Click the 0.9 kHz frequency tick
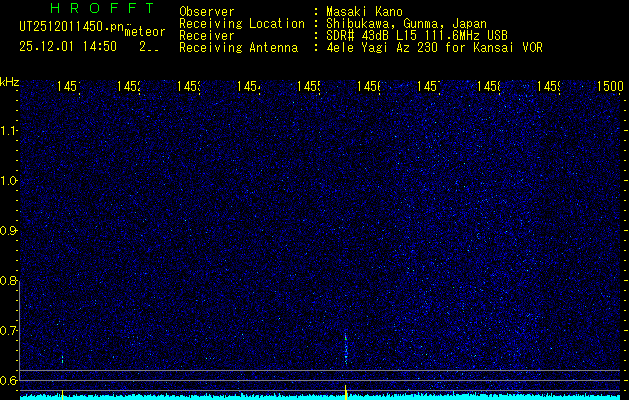This screenshot has width=629, height=400. tap(9, 230)
